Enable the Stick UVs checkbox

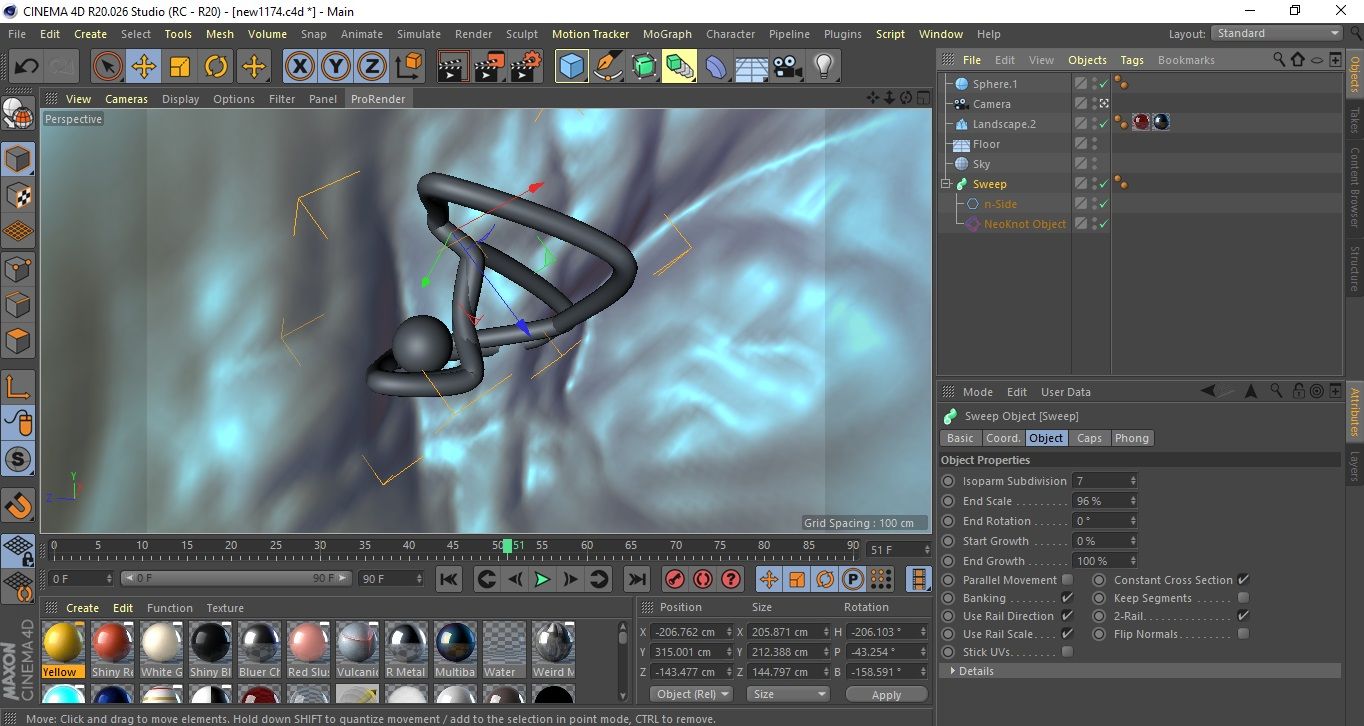click(x=1067, y=652)
